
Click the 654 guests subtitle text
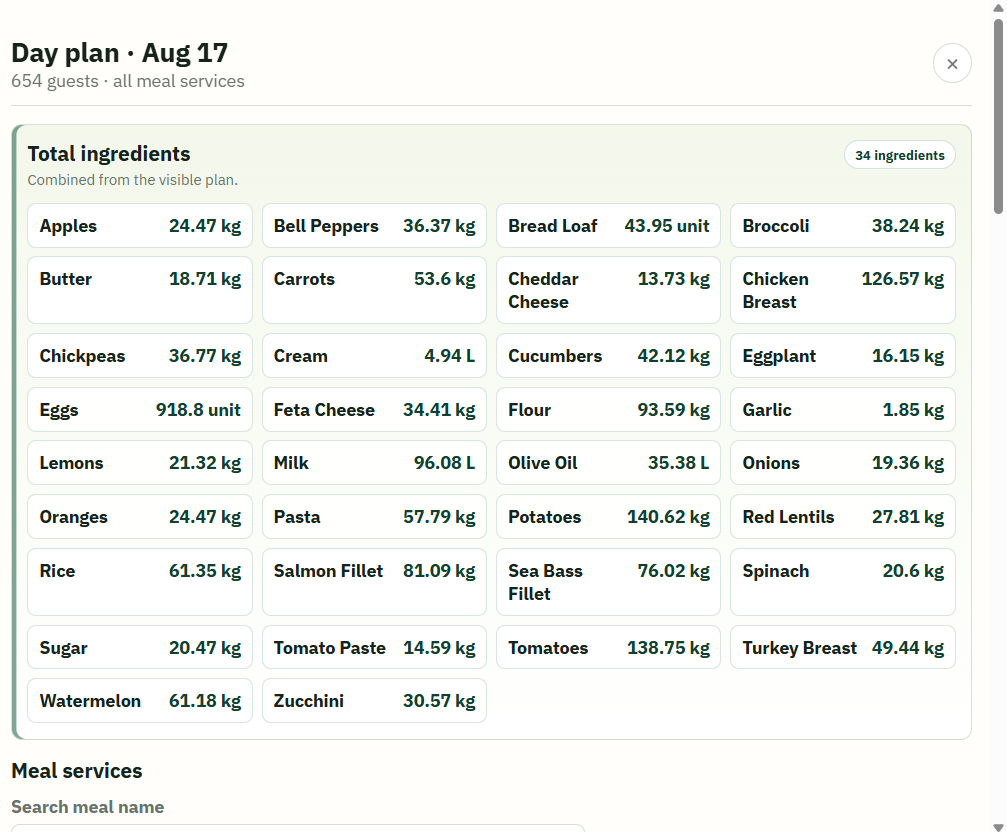128,81
